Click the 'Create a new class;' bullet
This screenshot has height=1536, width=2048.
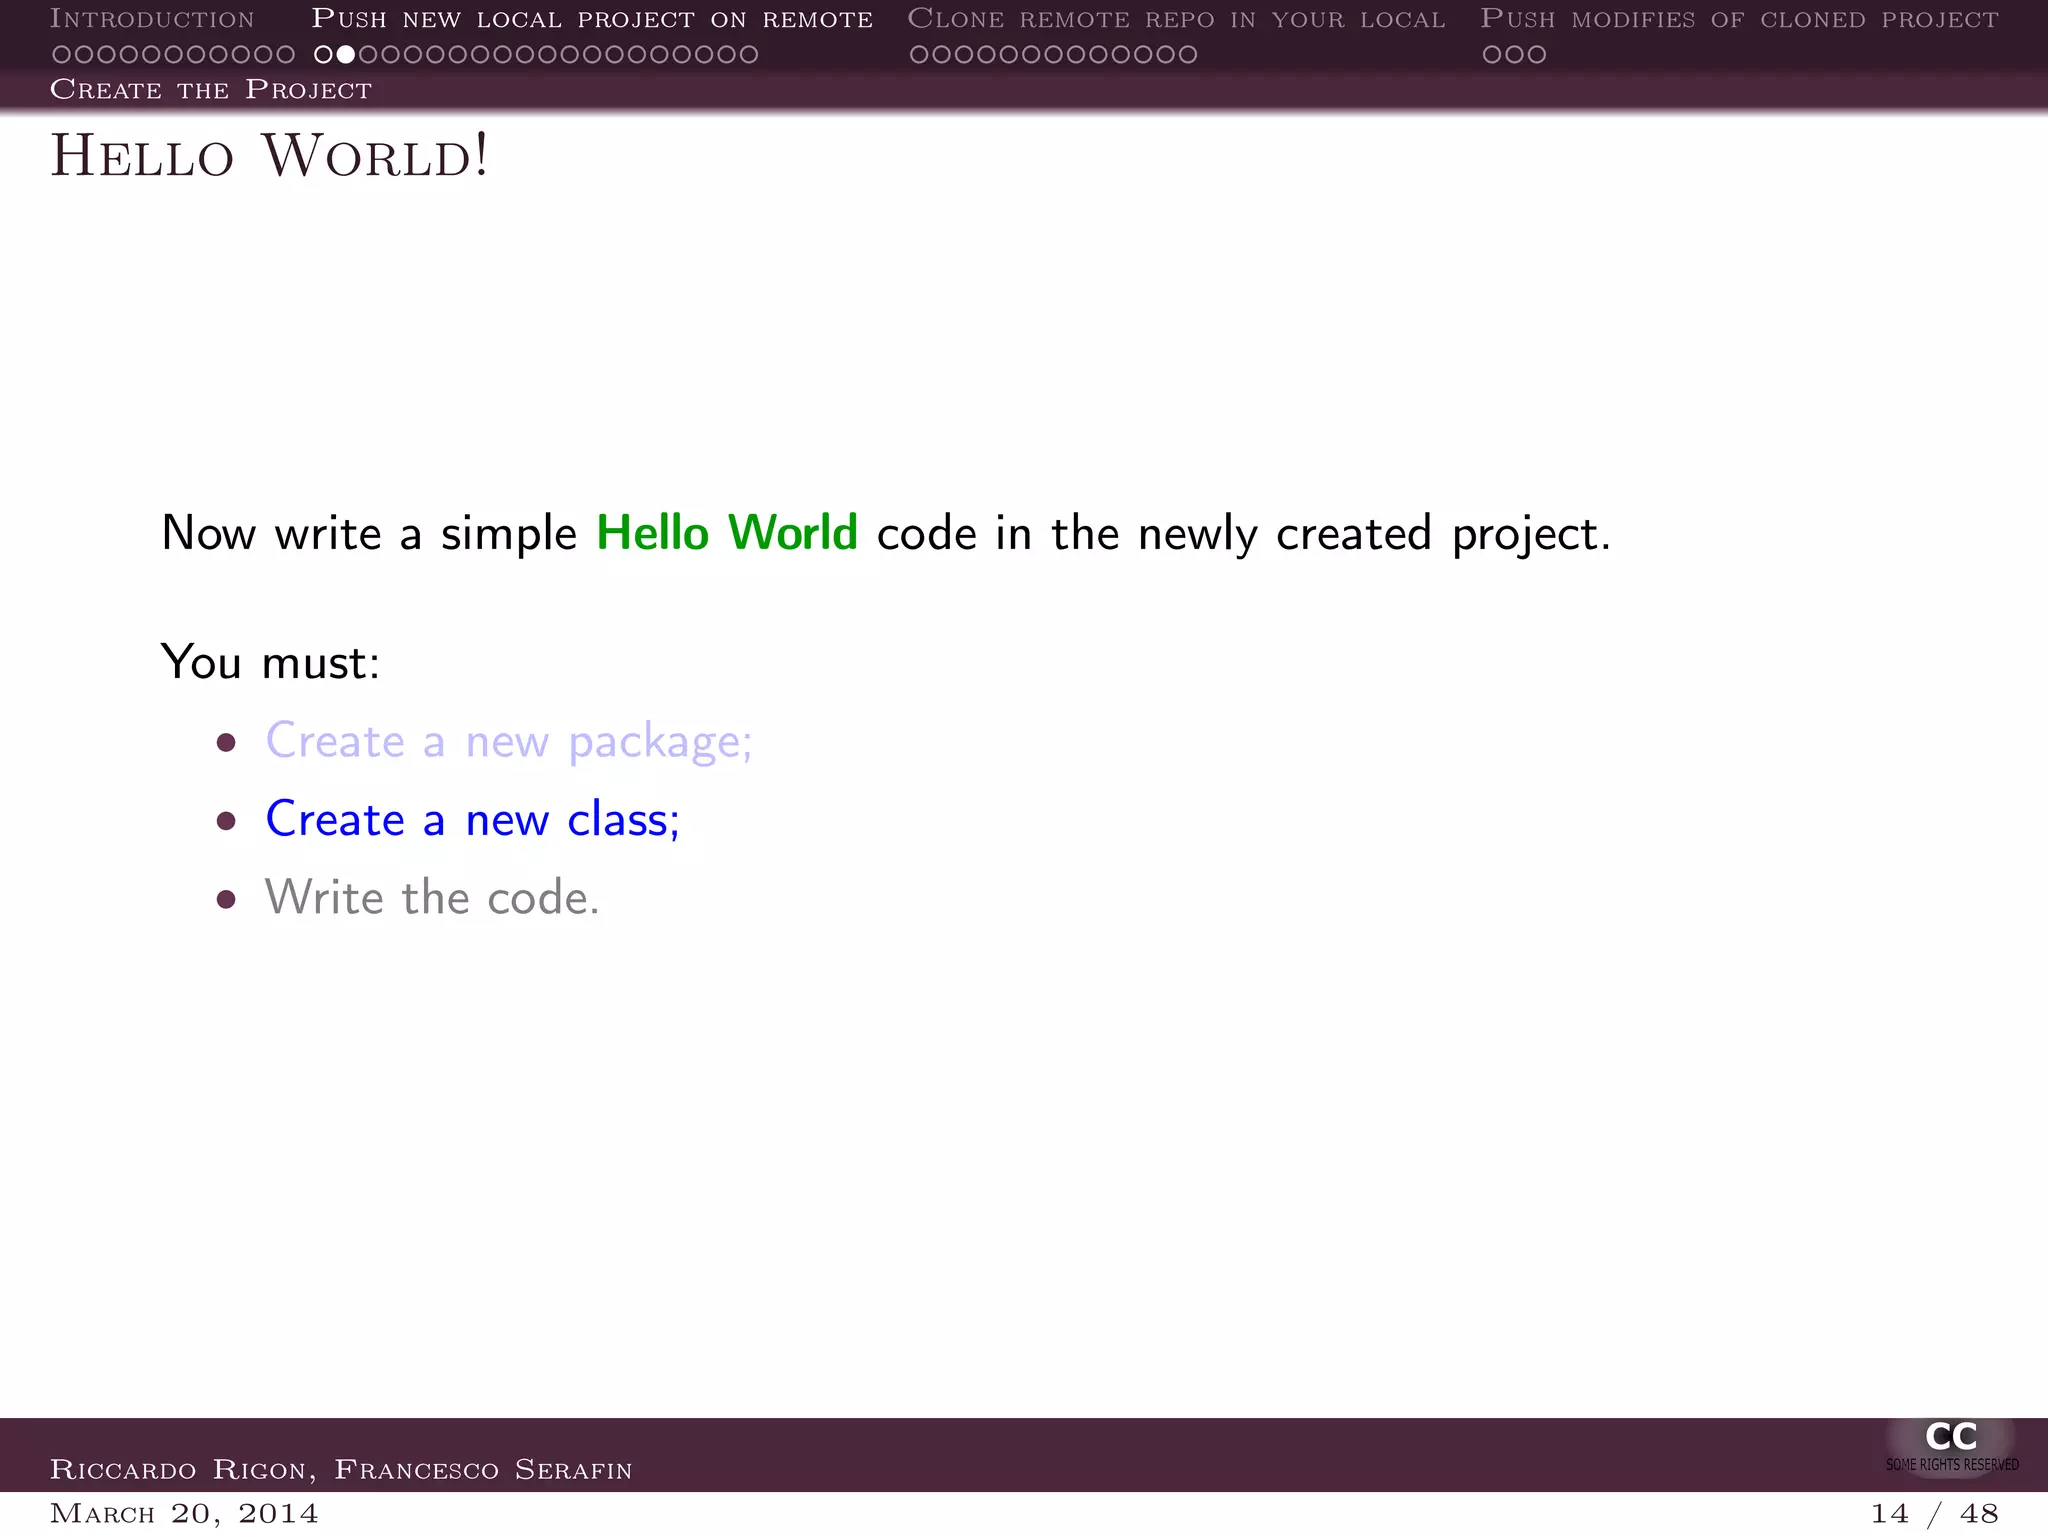(x=472, y=820)
